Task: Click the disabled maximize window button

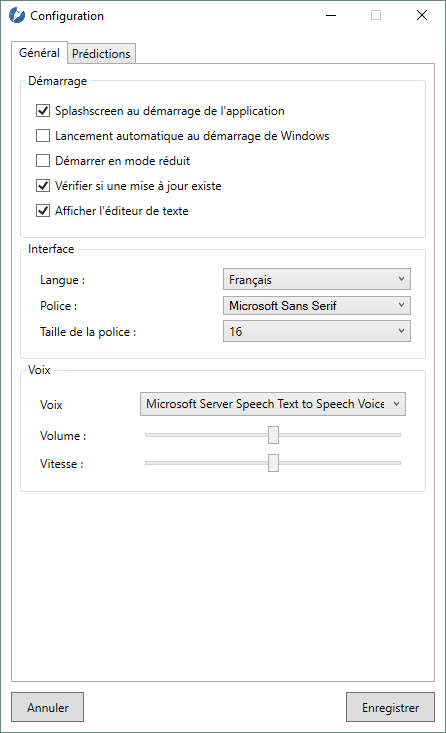Action: (x=376, y=15)
